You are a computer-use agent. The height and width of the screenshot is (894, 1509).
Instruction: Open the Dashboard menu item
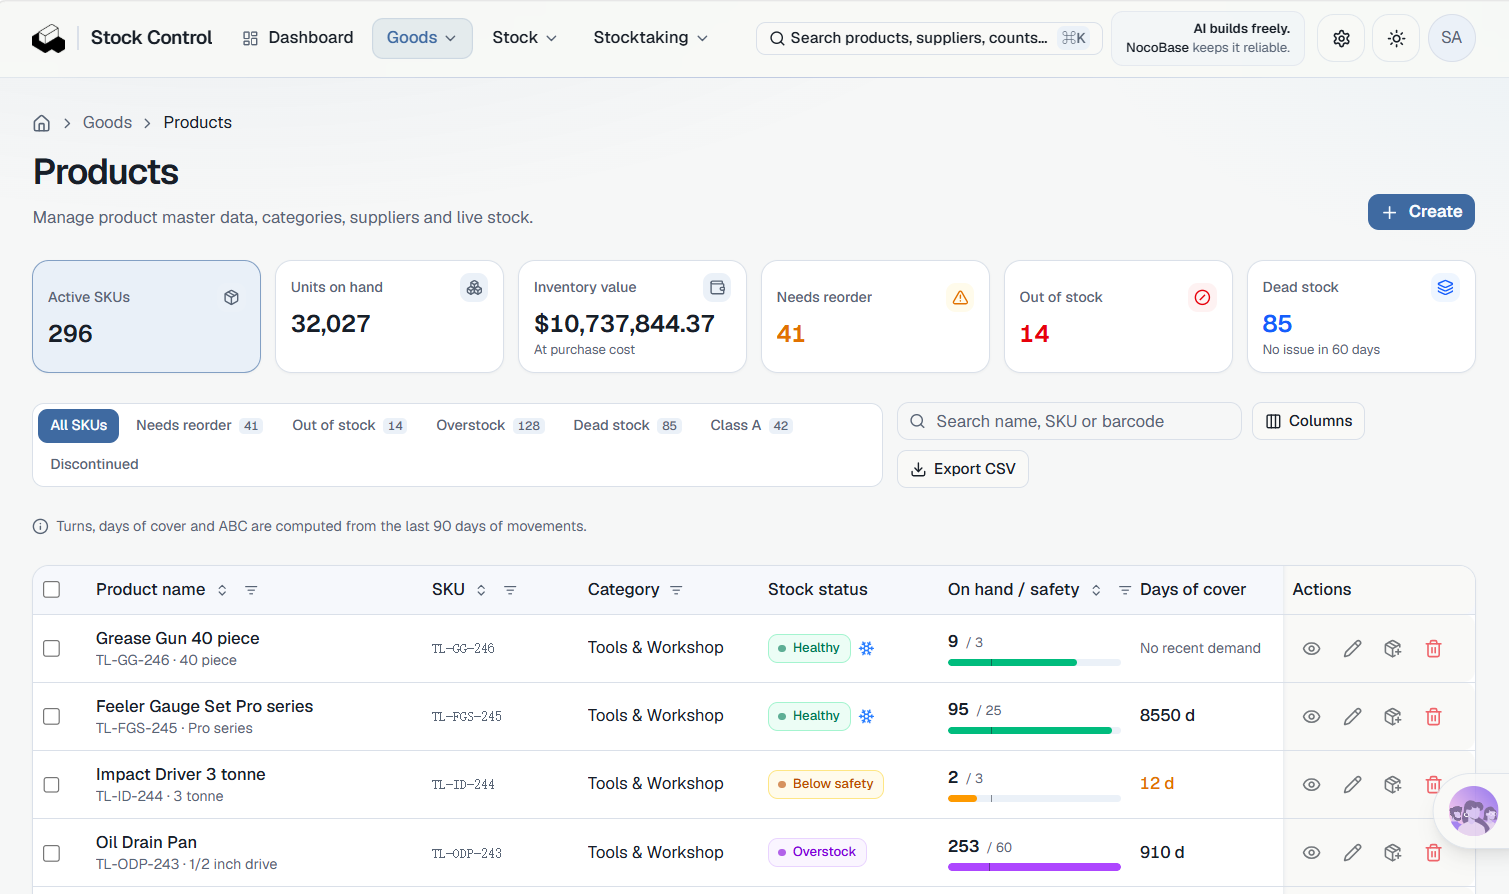pyautogui.click(x=298, y=38)
